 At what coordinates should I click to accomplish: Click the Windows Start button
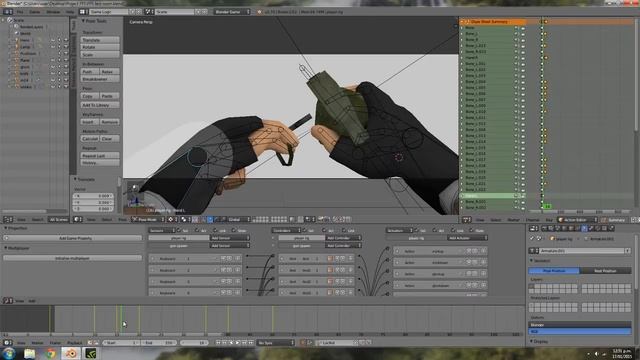coord(9,353)
